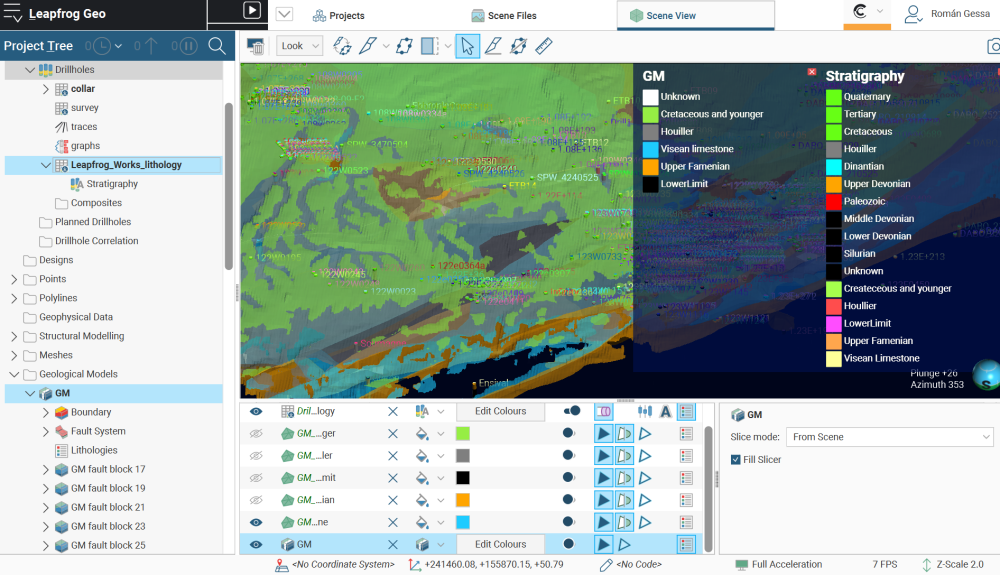Show GM_...mit surface via eye icon
Viewport: 1000px width, 575px height.
[256, 478]
